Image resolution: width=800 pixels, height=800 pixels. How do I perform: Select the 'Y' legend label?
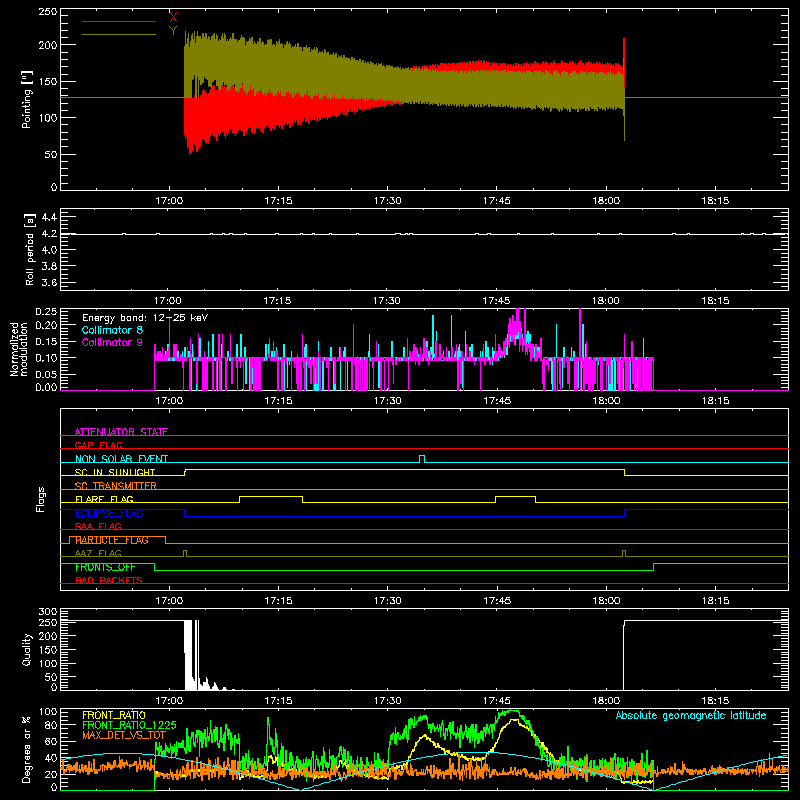[173, 31]
